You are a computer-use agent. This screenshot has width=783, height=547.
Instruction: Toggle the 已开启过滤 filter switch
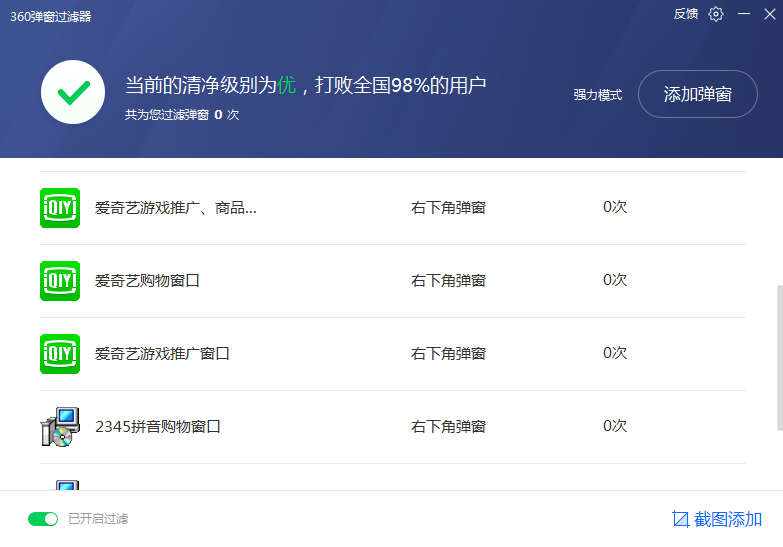coord(43,519)
